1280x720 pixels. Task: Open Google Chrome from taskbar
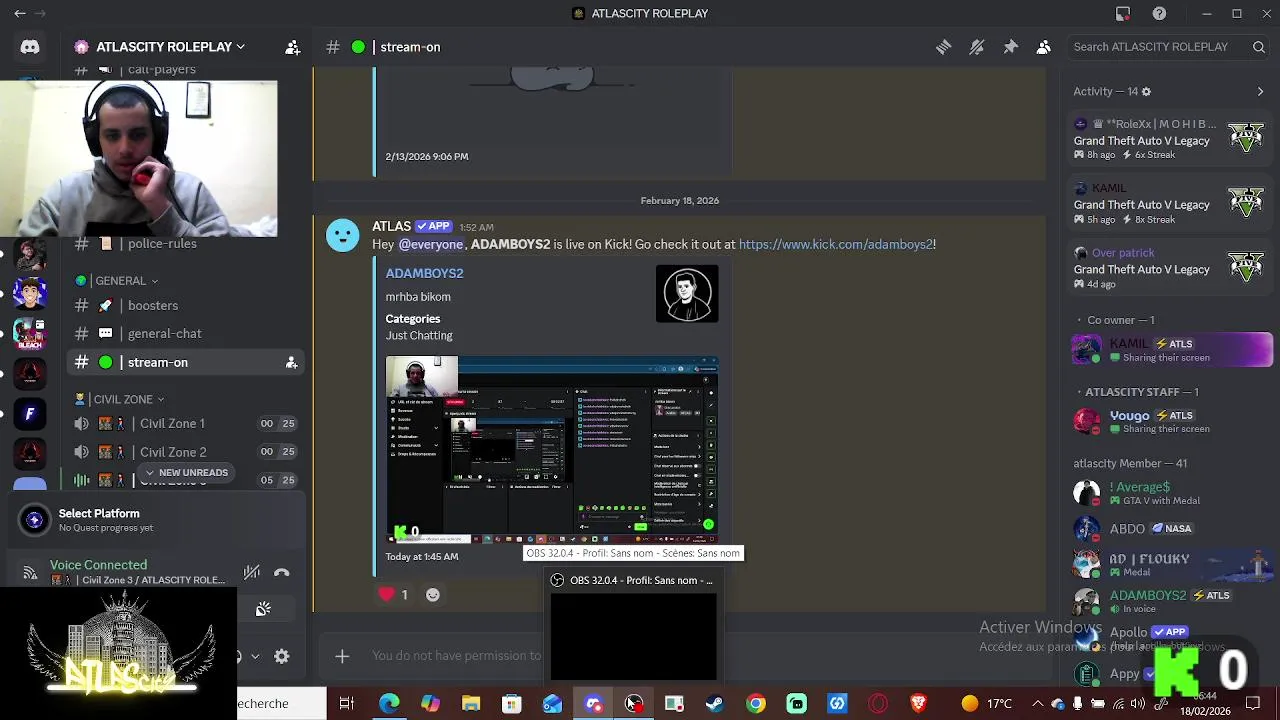click(x=756, y=704)
